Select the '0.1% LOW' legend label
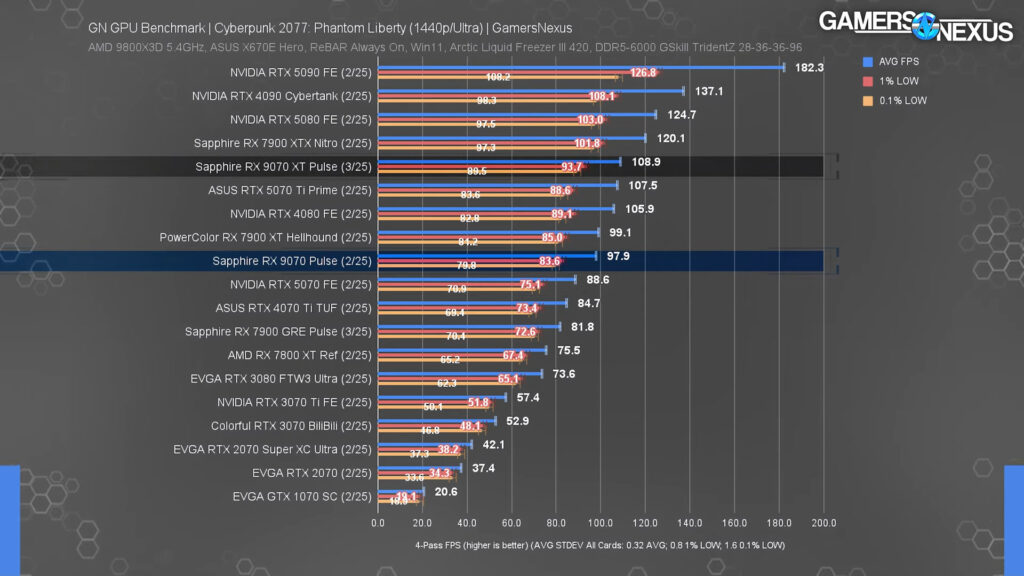The image size is (1024, 576). pos(903,101)
